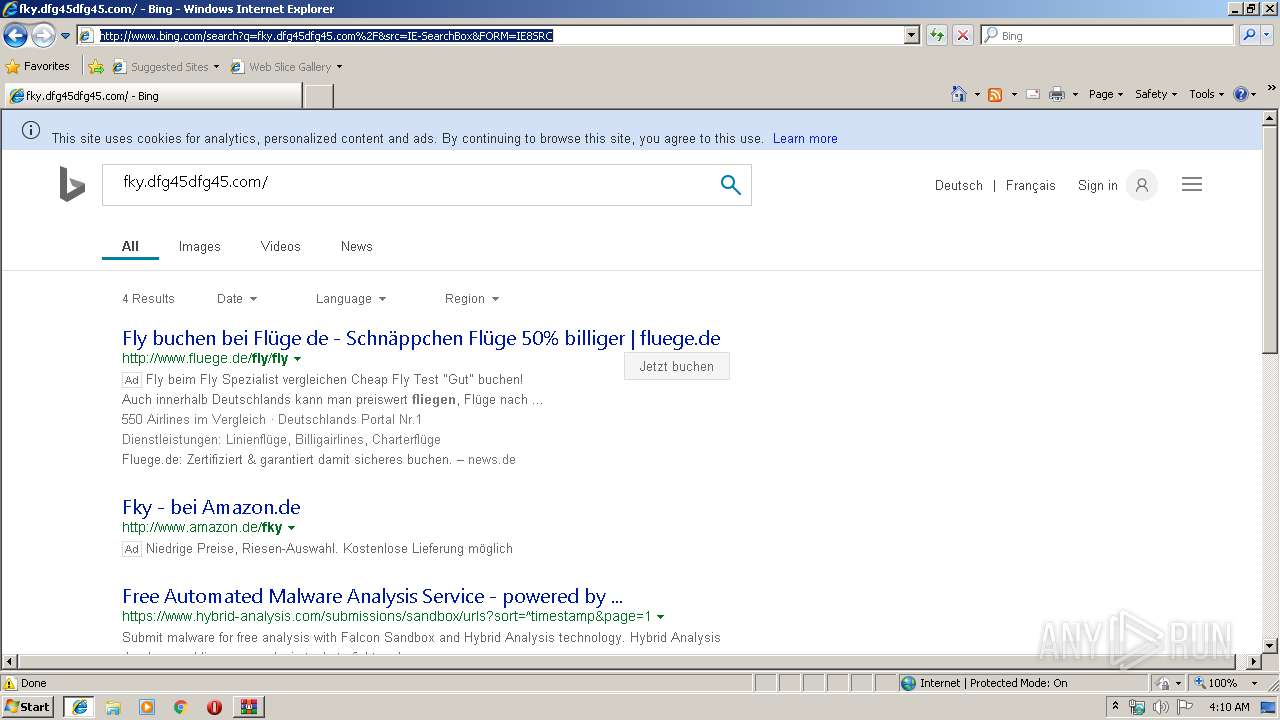
Task: Switch language to Deutsch
Action: point(959,186)
